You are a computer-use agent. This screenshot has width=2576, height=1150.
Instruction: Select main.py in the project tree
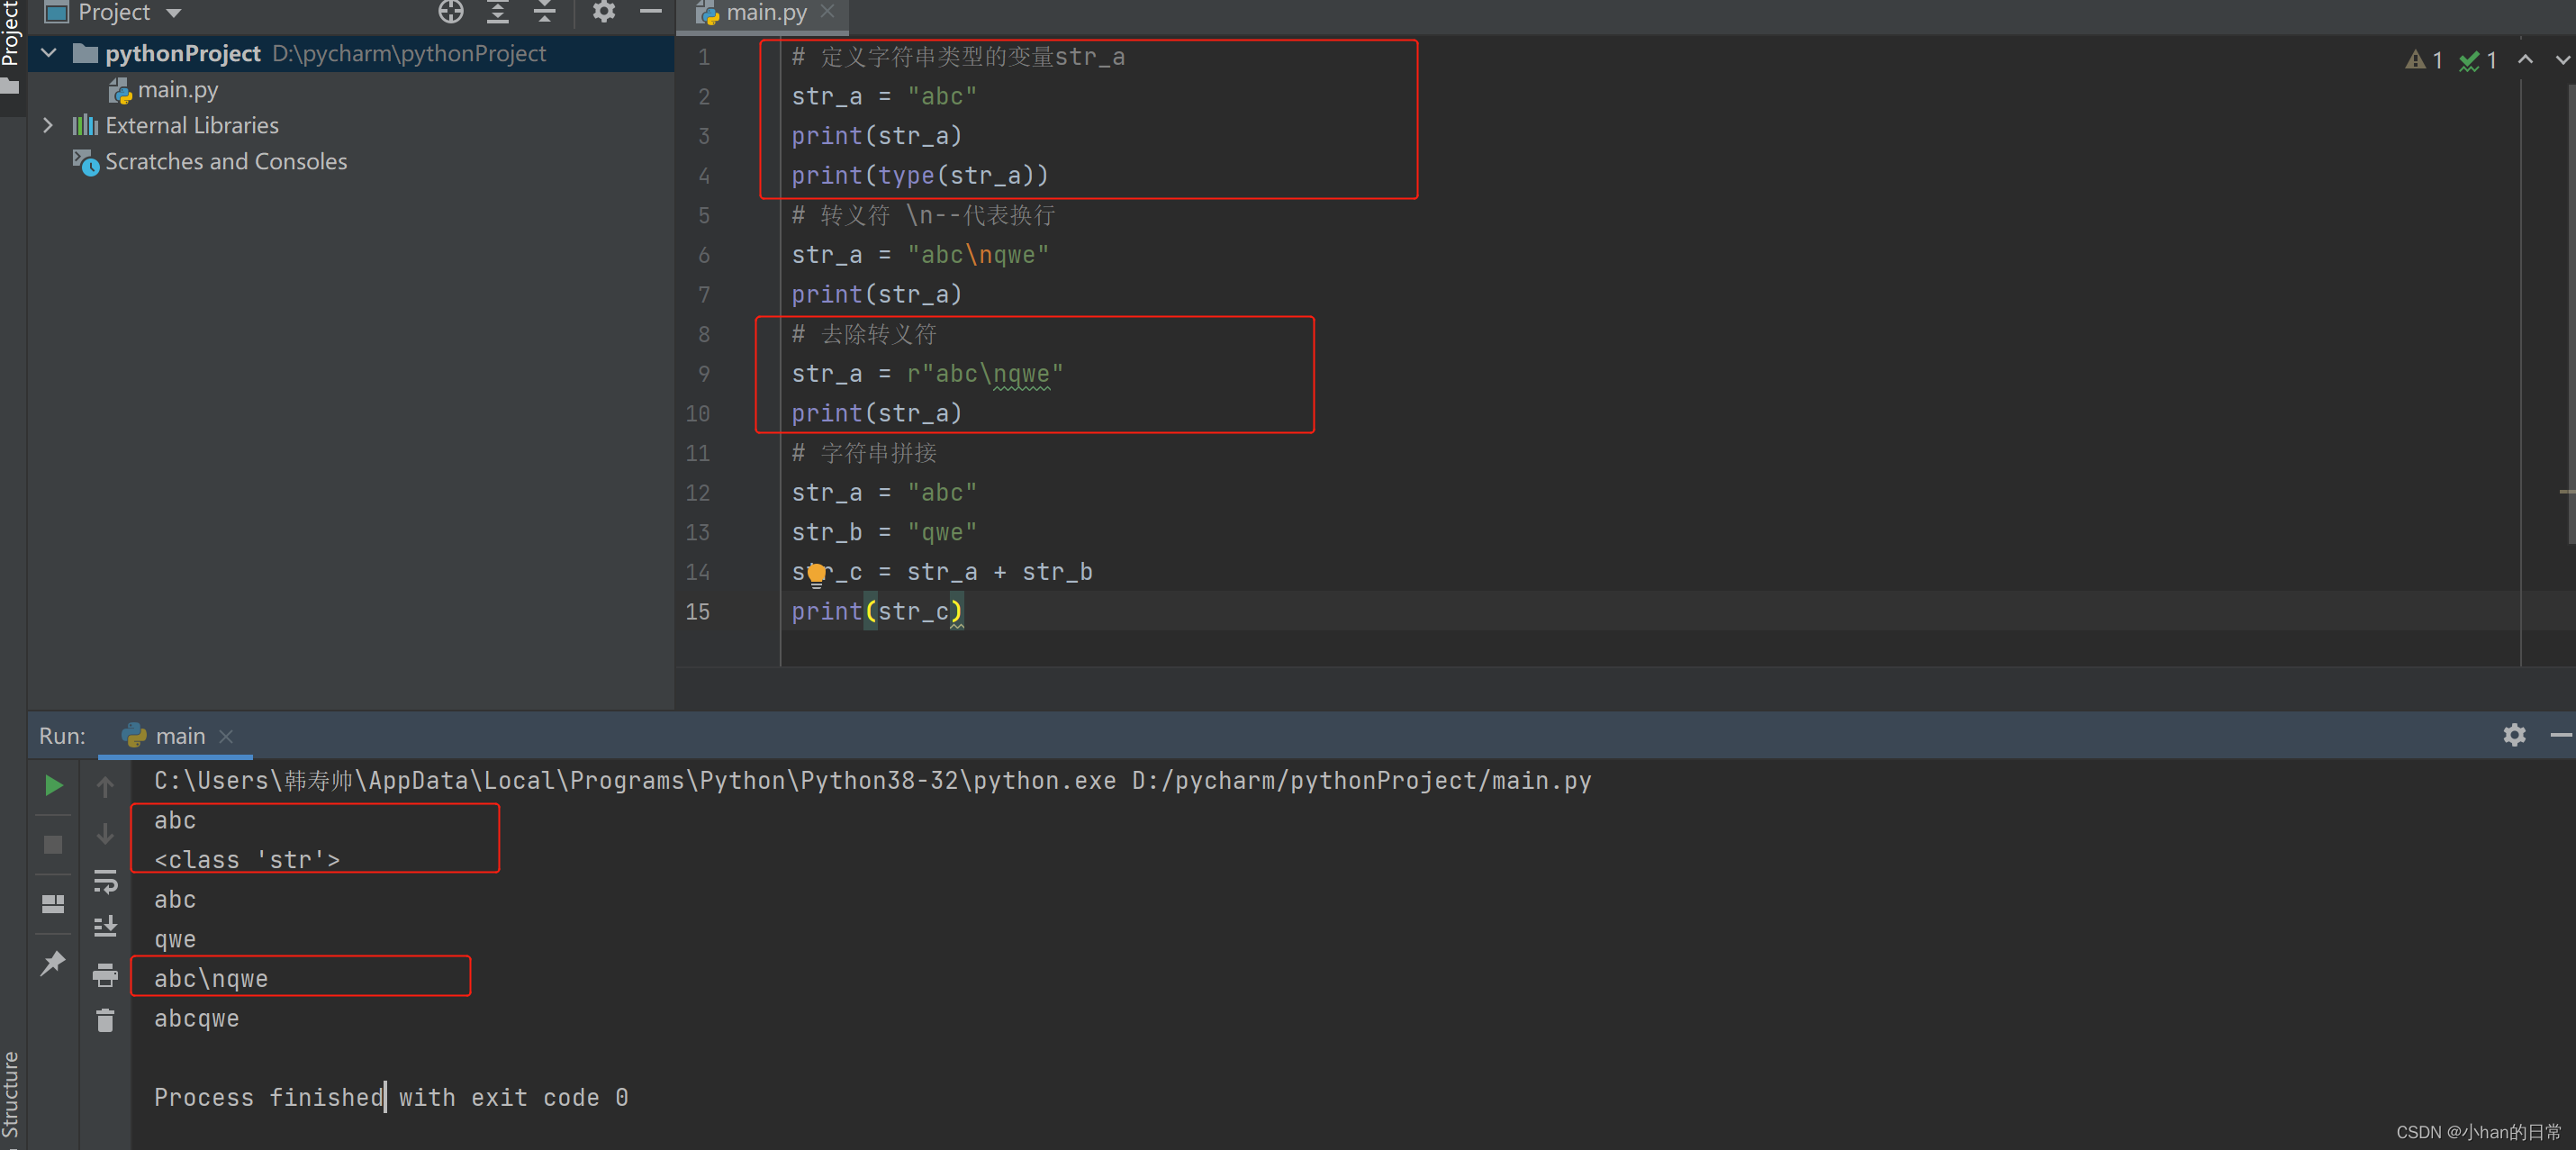(x=177, y=90)
